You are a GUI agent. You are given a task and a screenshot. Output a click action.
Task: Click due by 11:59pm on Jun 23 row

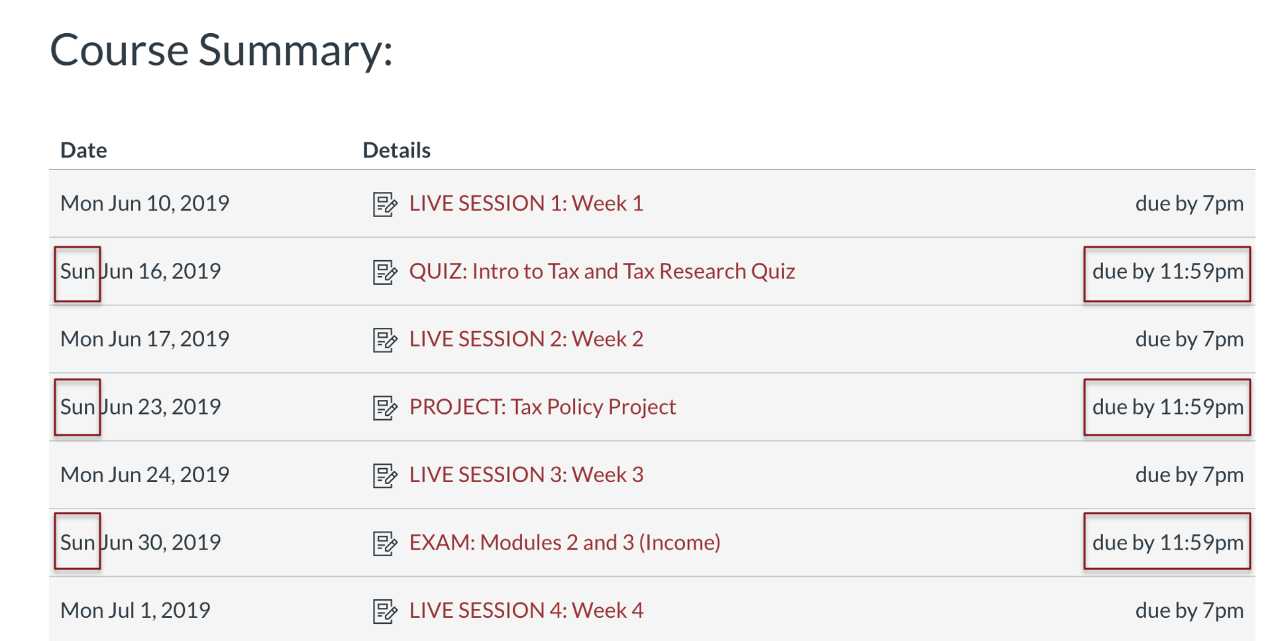[x=1168, y=407]
